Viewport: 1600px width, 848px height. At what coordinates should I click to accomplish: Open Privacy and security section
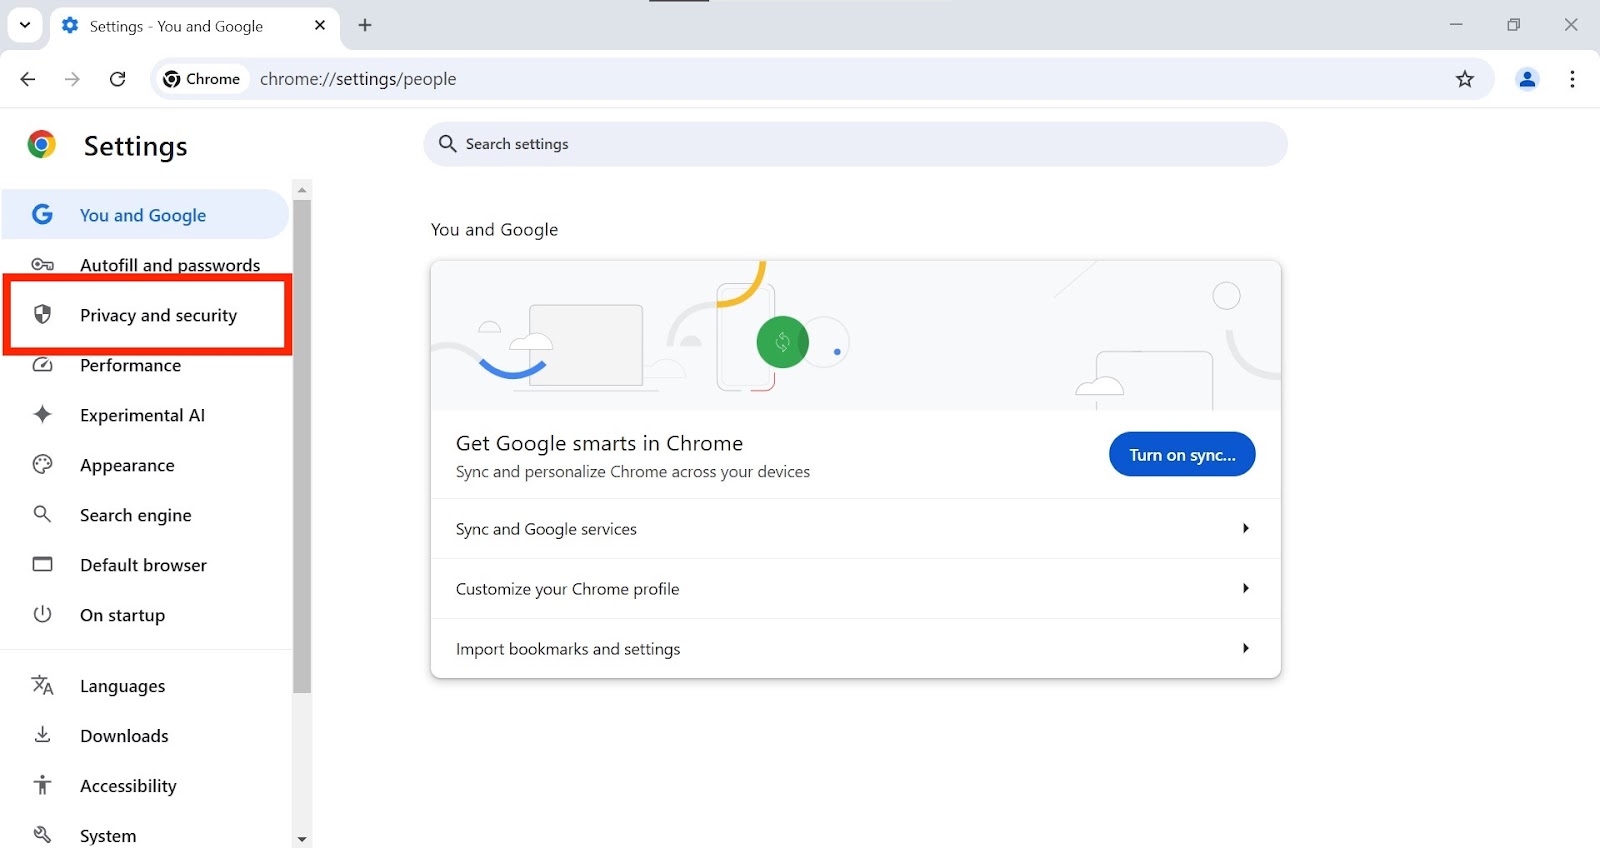tap(147, 315)
